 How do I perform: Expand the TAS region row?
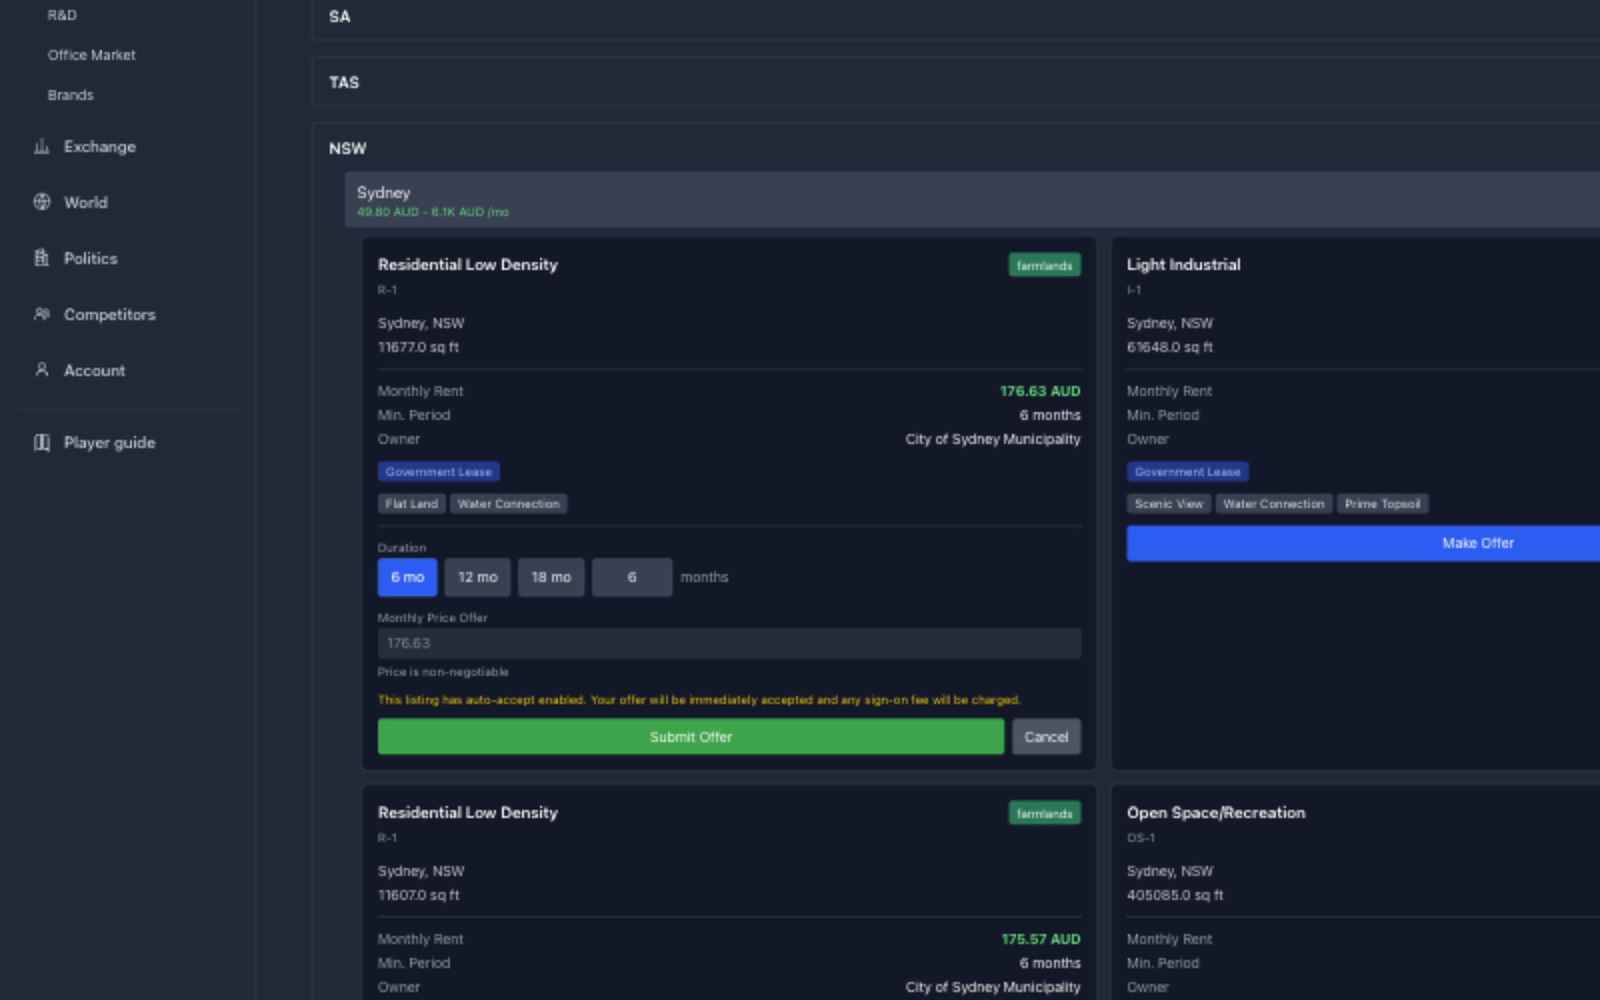point(956,82)
